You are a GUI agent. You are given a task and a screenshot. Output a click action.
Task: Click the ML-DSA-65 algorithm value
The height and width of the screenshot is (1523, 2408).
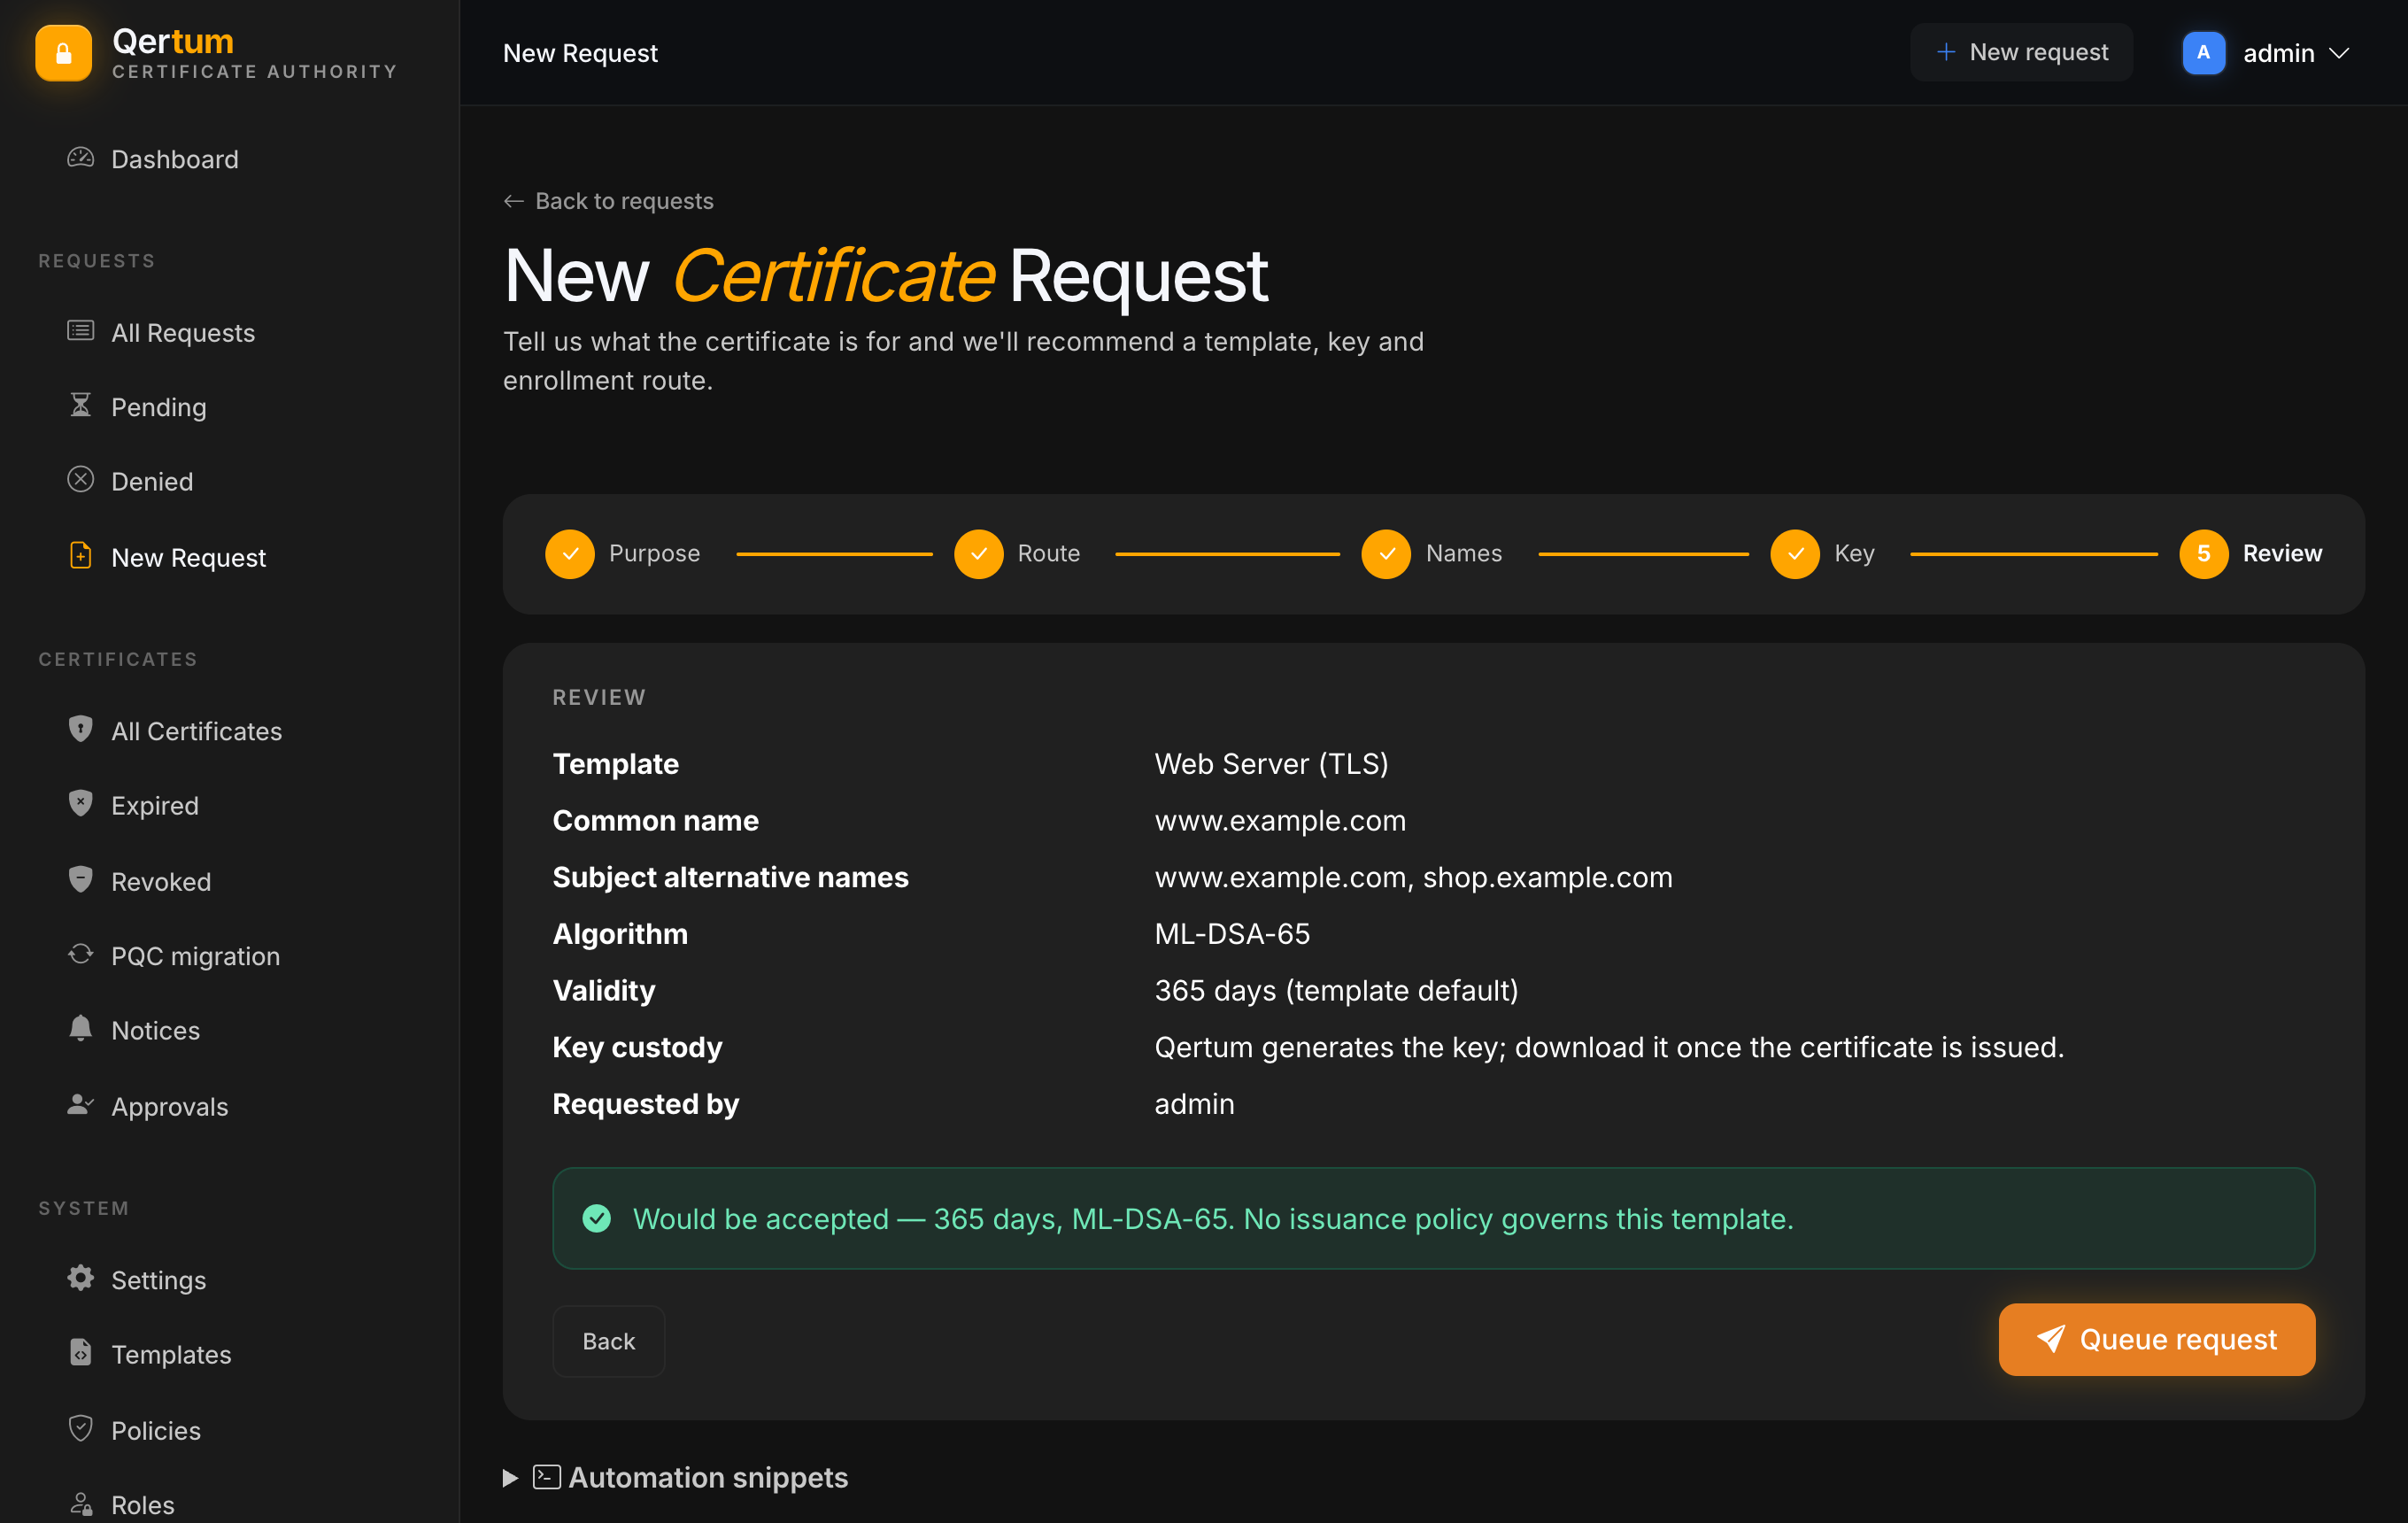pos(1232,933)
